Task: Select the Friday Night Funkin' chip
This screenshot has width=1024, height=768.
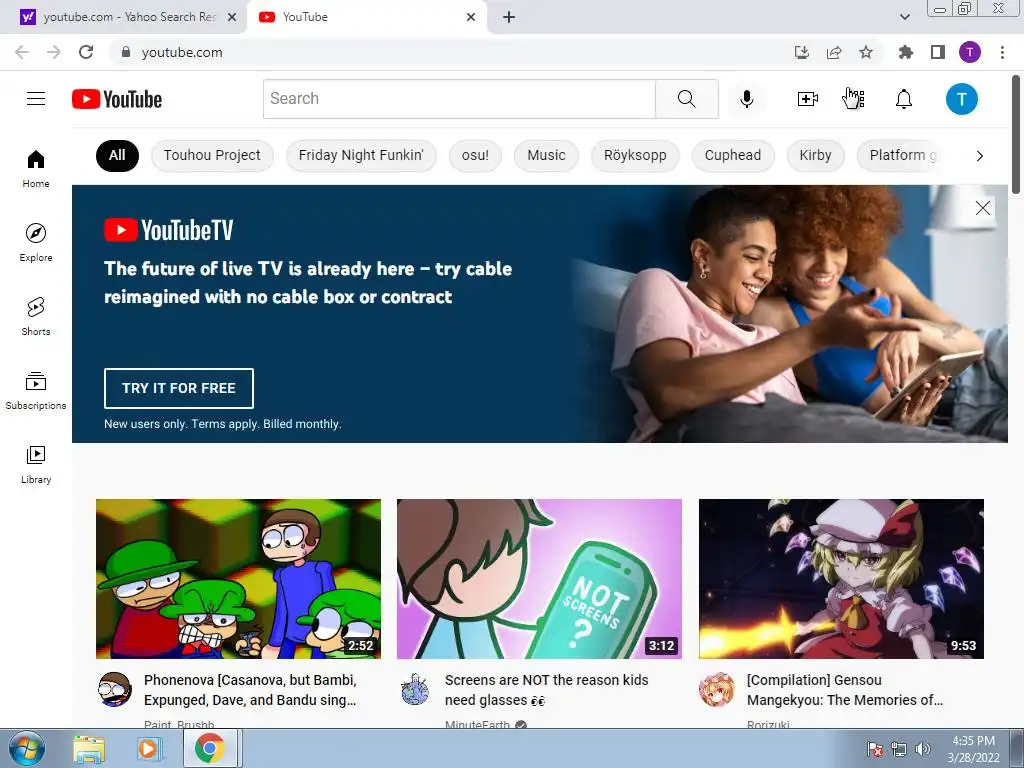Action: point(361,155)
